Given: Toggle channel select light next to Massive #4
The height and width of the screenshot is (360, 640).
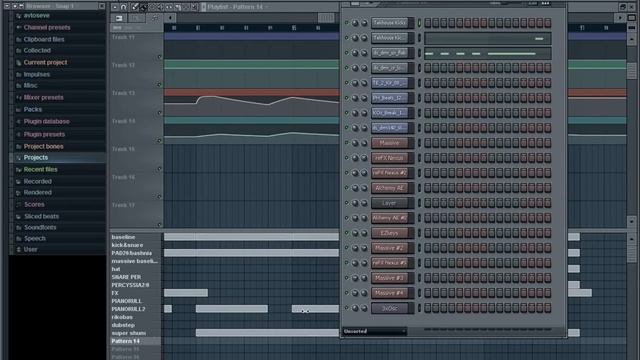Looking at the screenshot, I should (x=419, y=293).
